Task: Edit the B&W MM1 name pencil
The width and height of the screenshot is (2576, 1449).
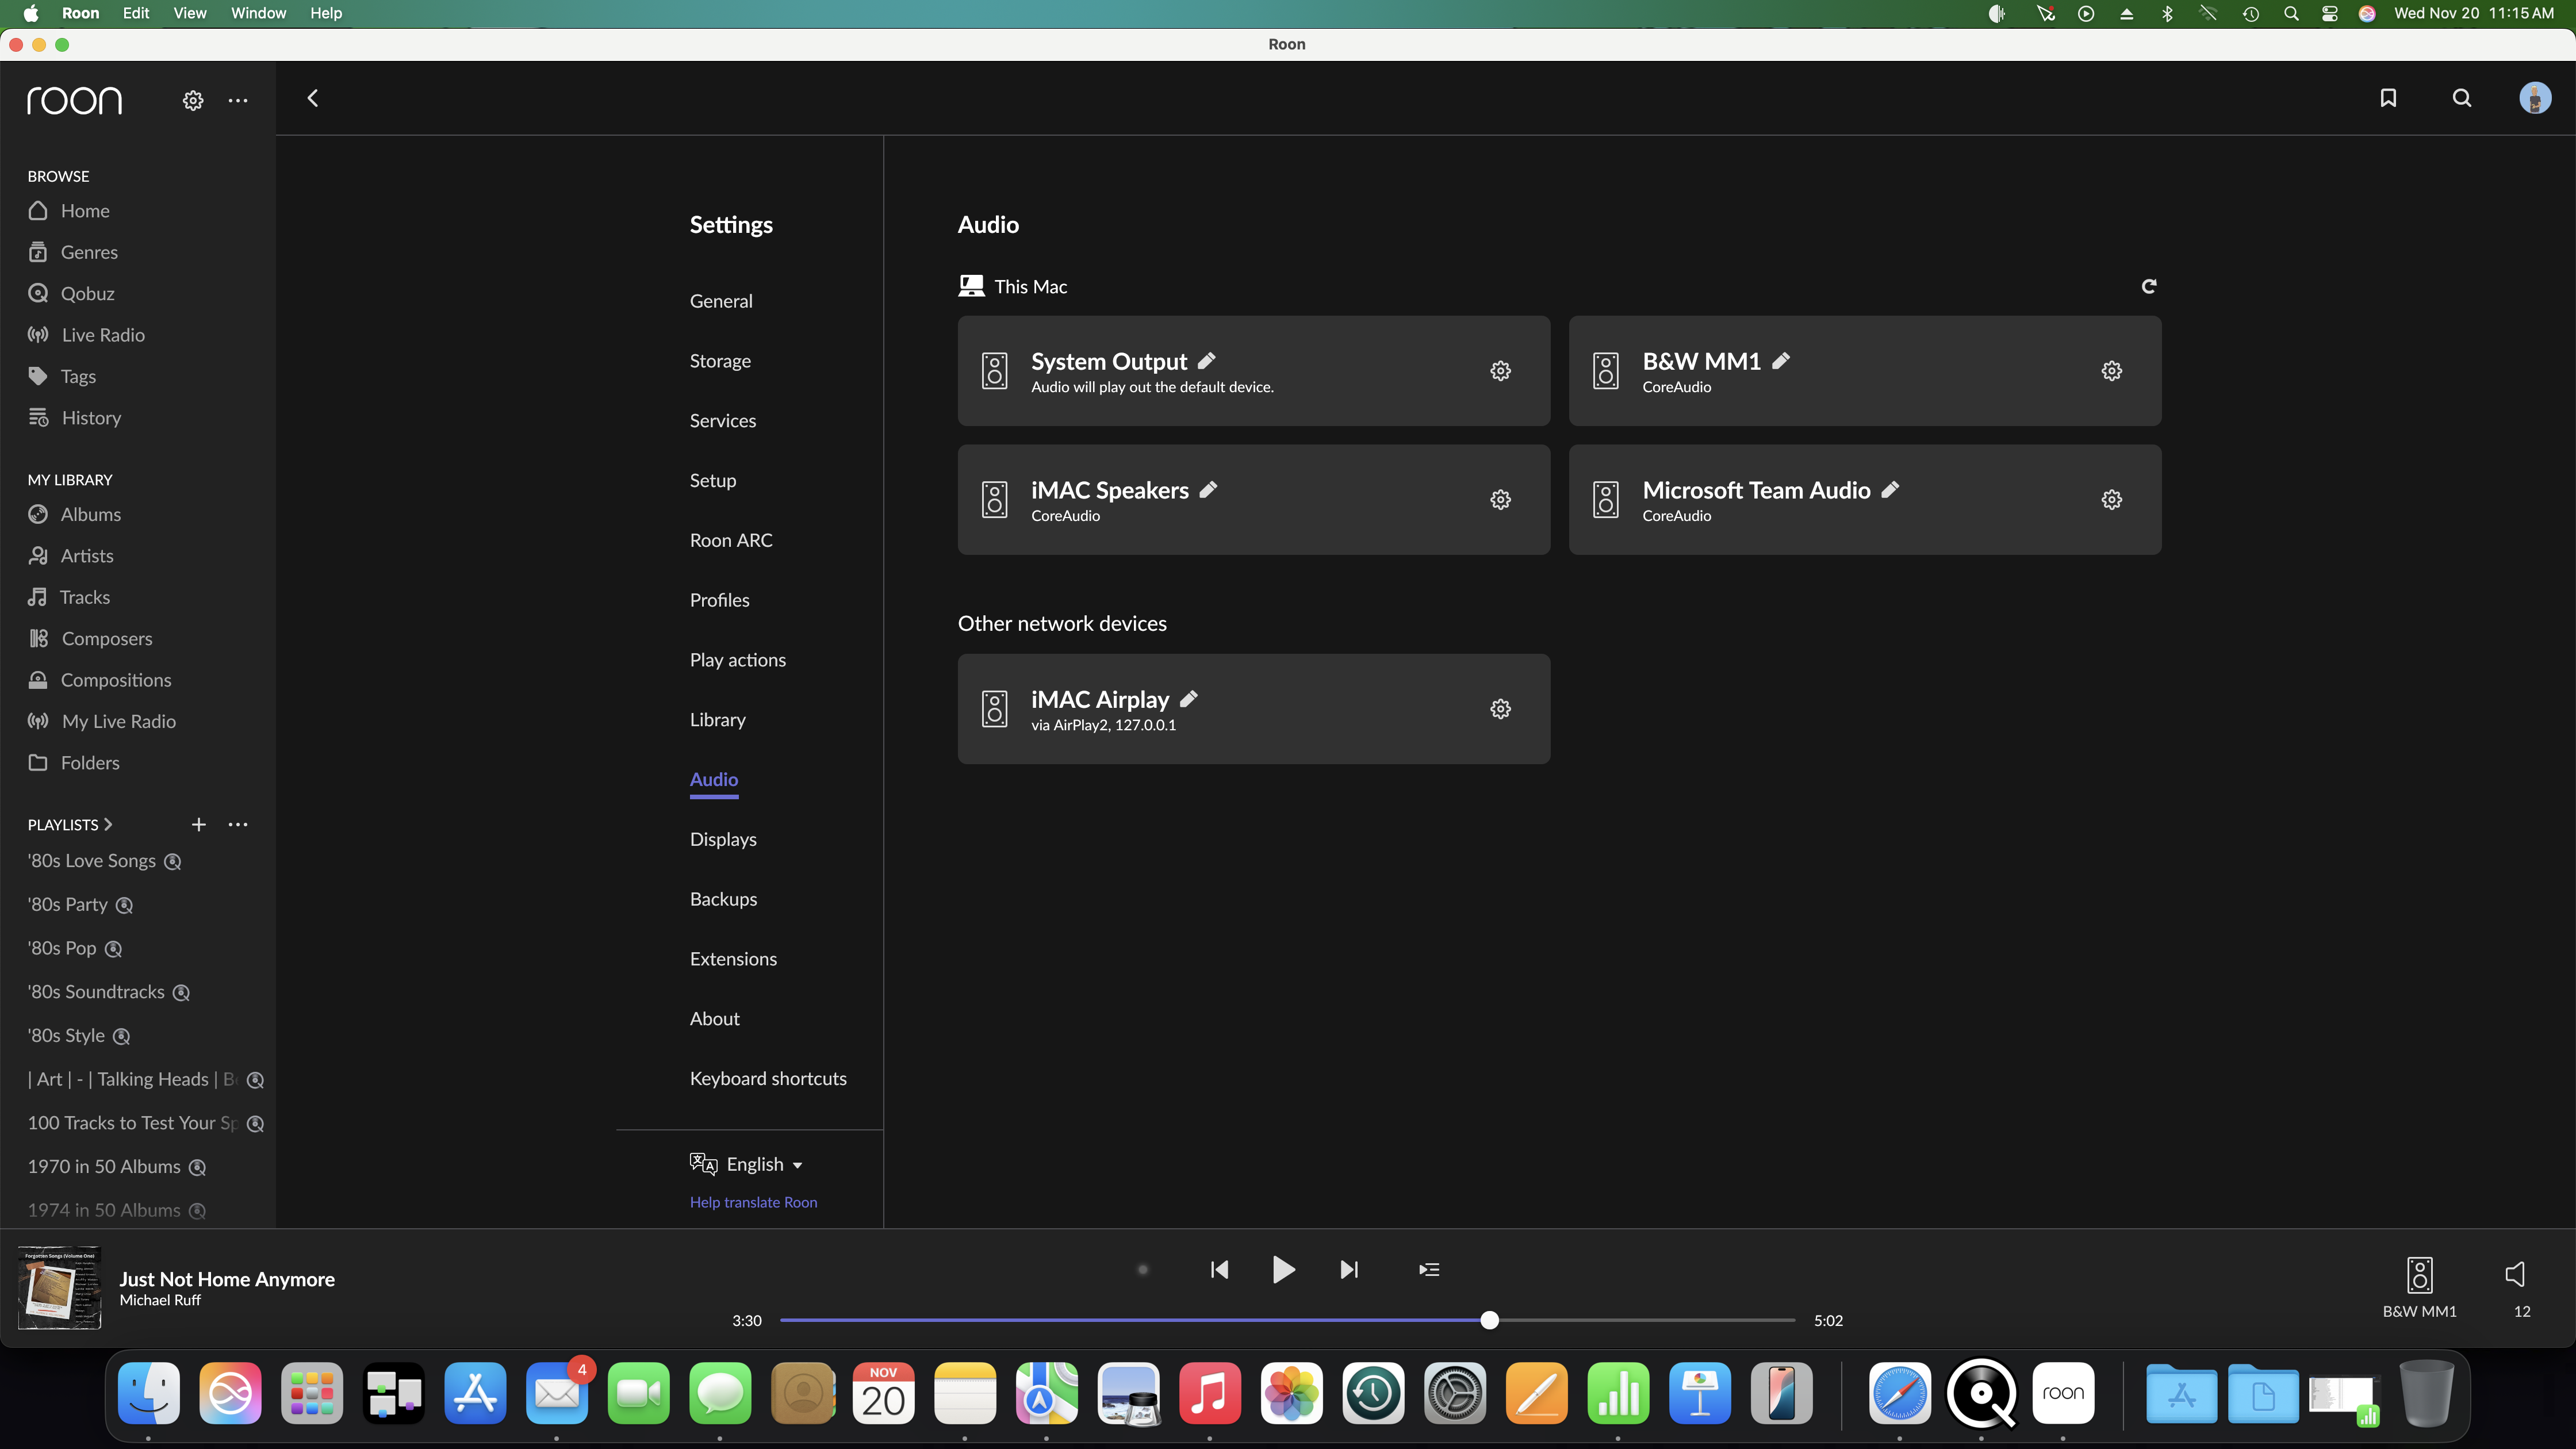Action: (x=1781, y=360)
